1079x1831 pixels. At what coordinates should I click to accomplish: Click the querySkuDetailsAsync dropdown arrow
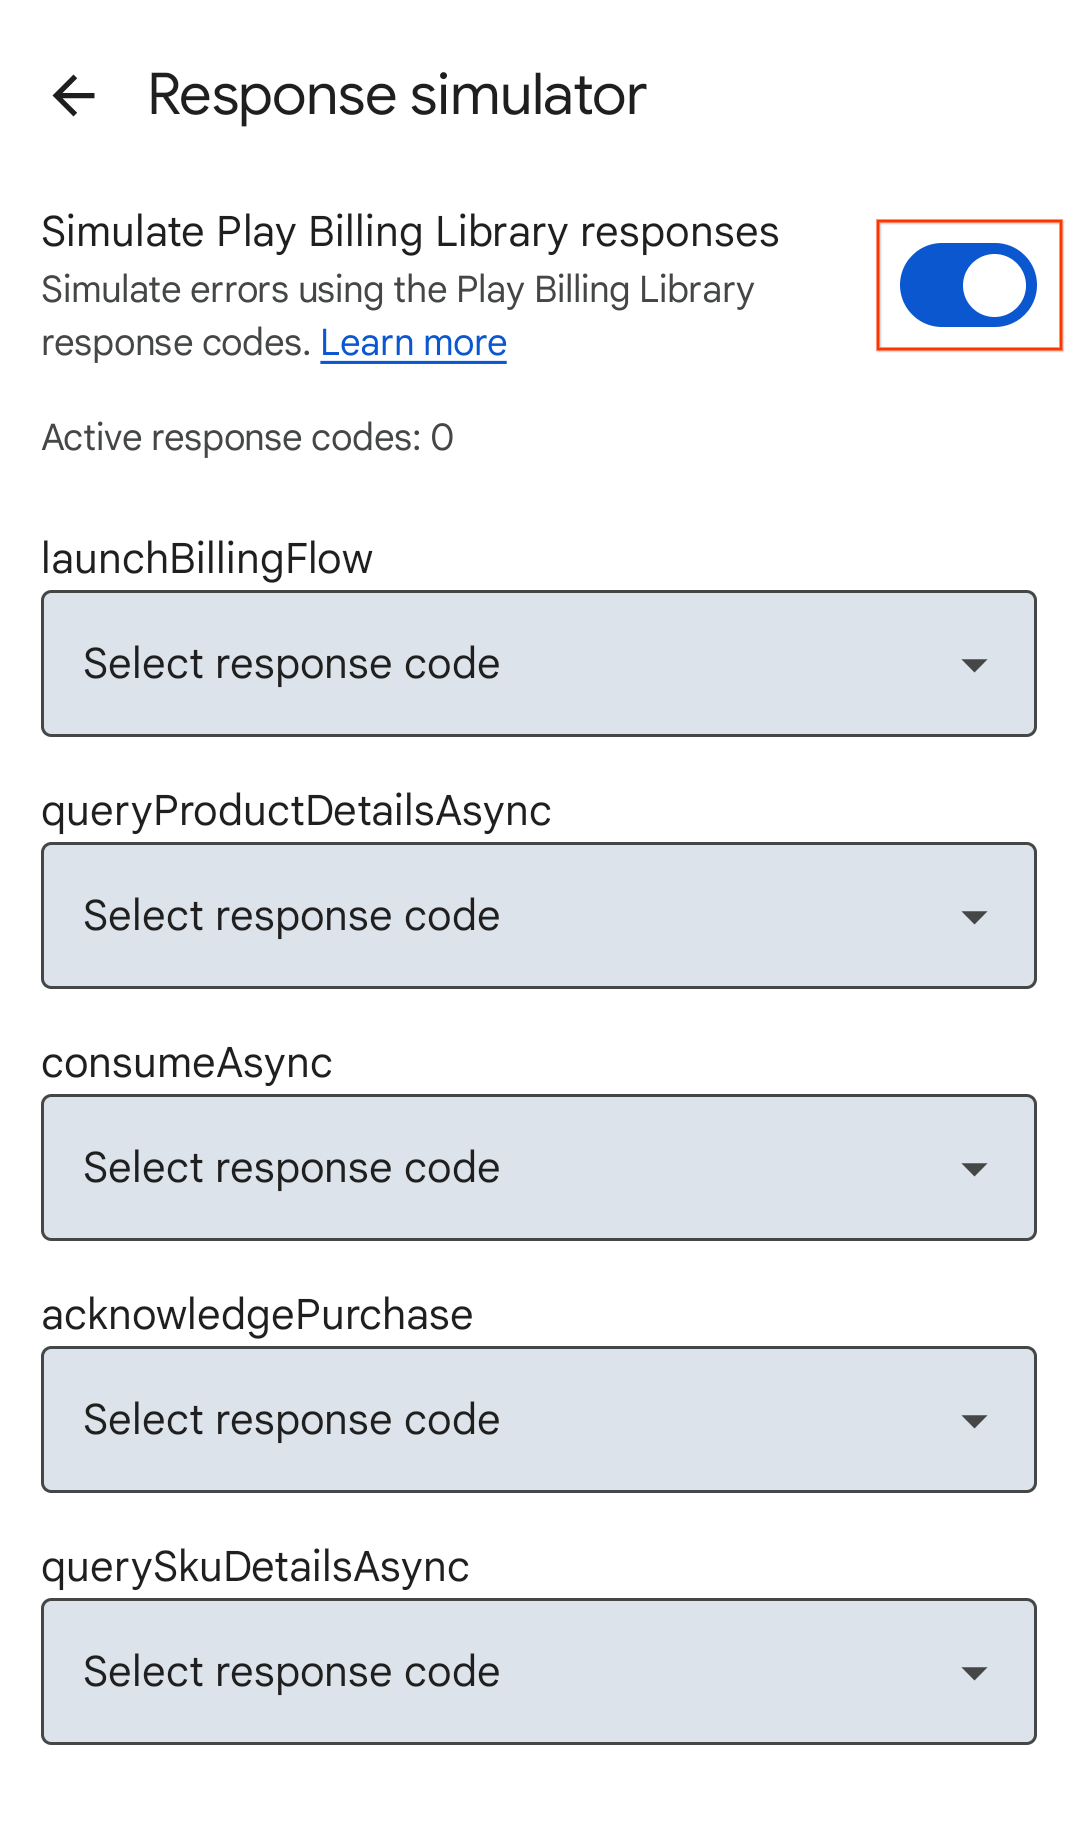[976, 1672]
